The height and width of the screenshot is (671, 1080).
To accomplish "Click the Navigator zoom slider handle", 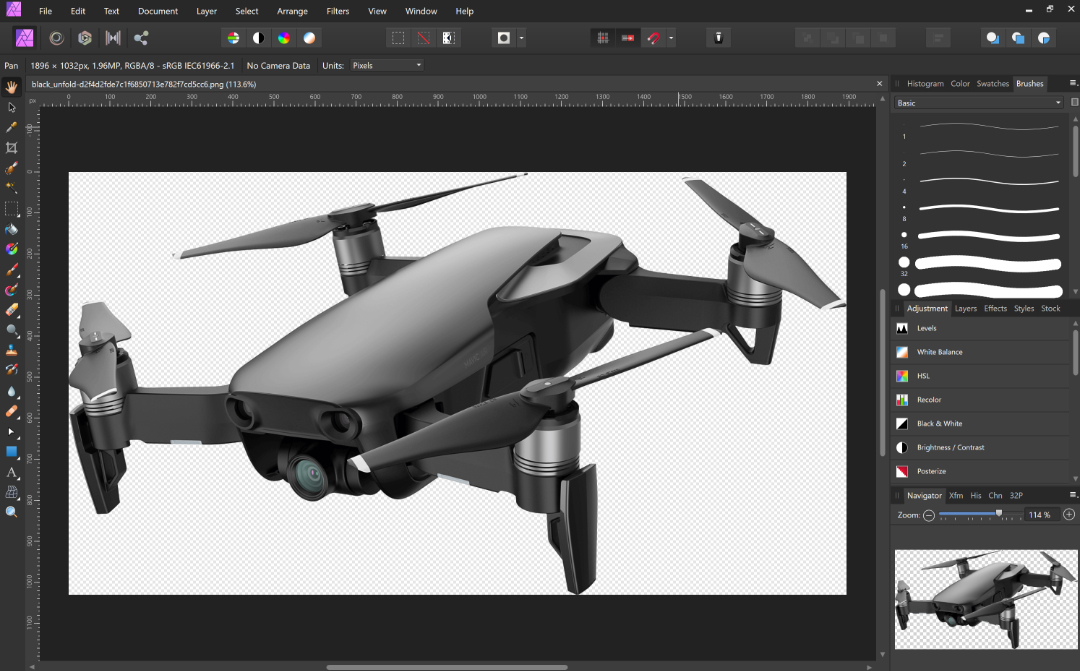I will coord(998,514).
